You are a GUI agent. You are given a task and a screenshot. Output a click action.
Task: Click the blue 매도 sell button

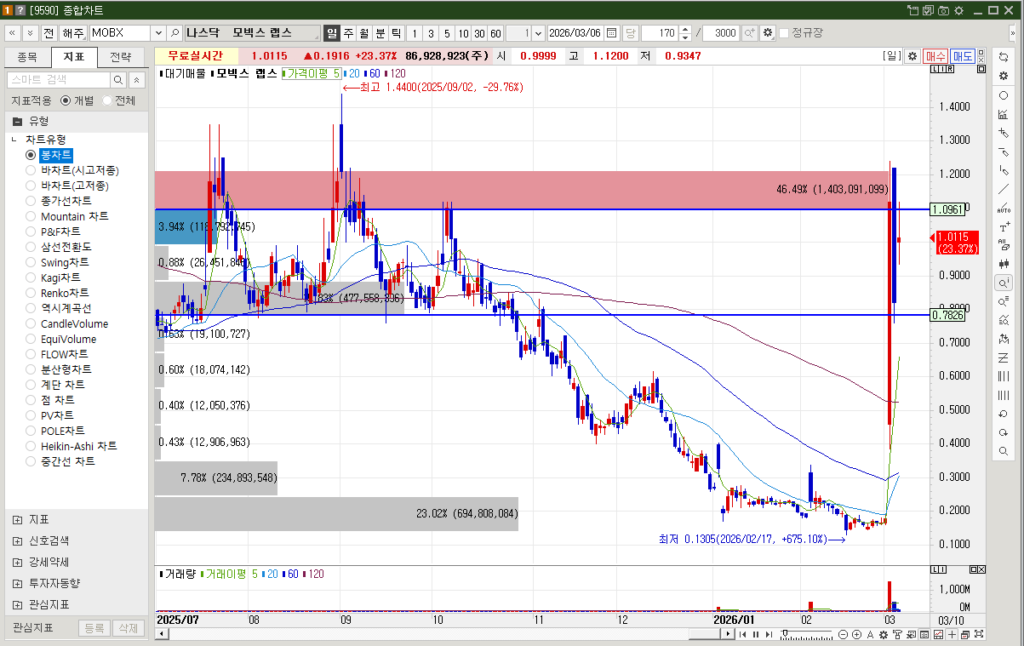(962, 56)
